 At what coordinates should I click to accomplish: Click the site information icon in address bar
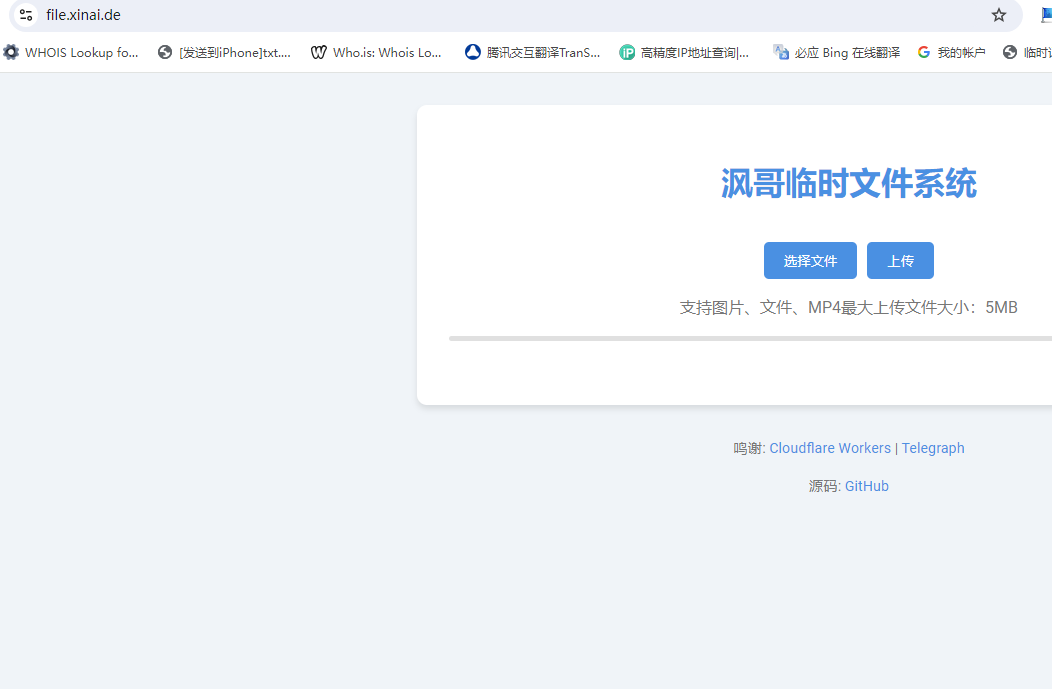point(26,15)
